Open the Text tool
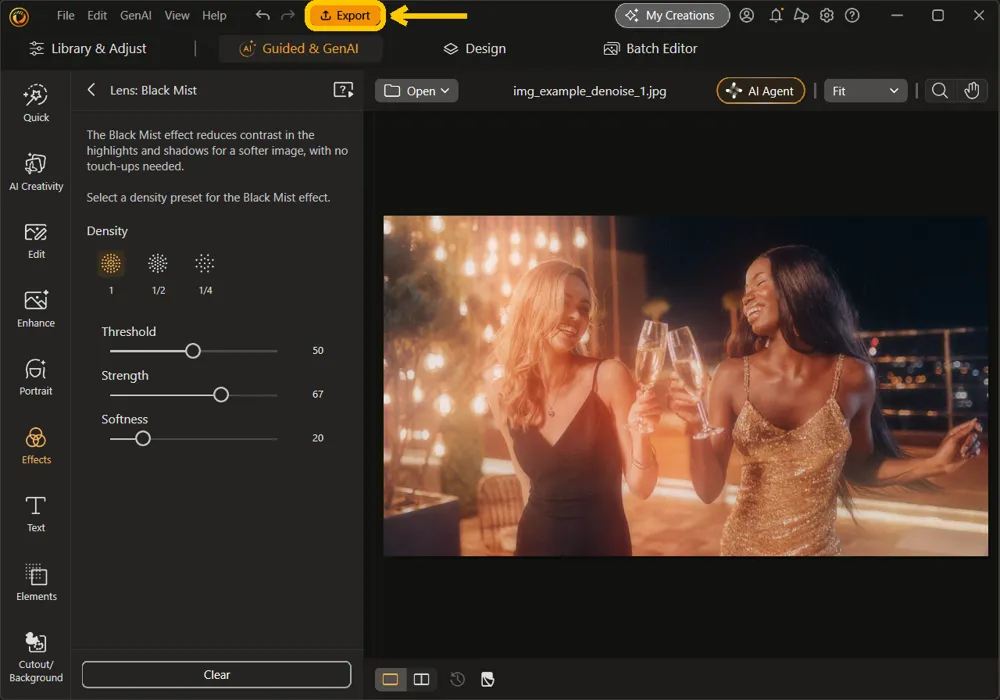Image resolution: width=1000 pixels, height=700 pixels. coord(36,514)
